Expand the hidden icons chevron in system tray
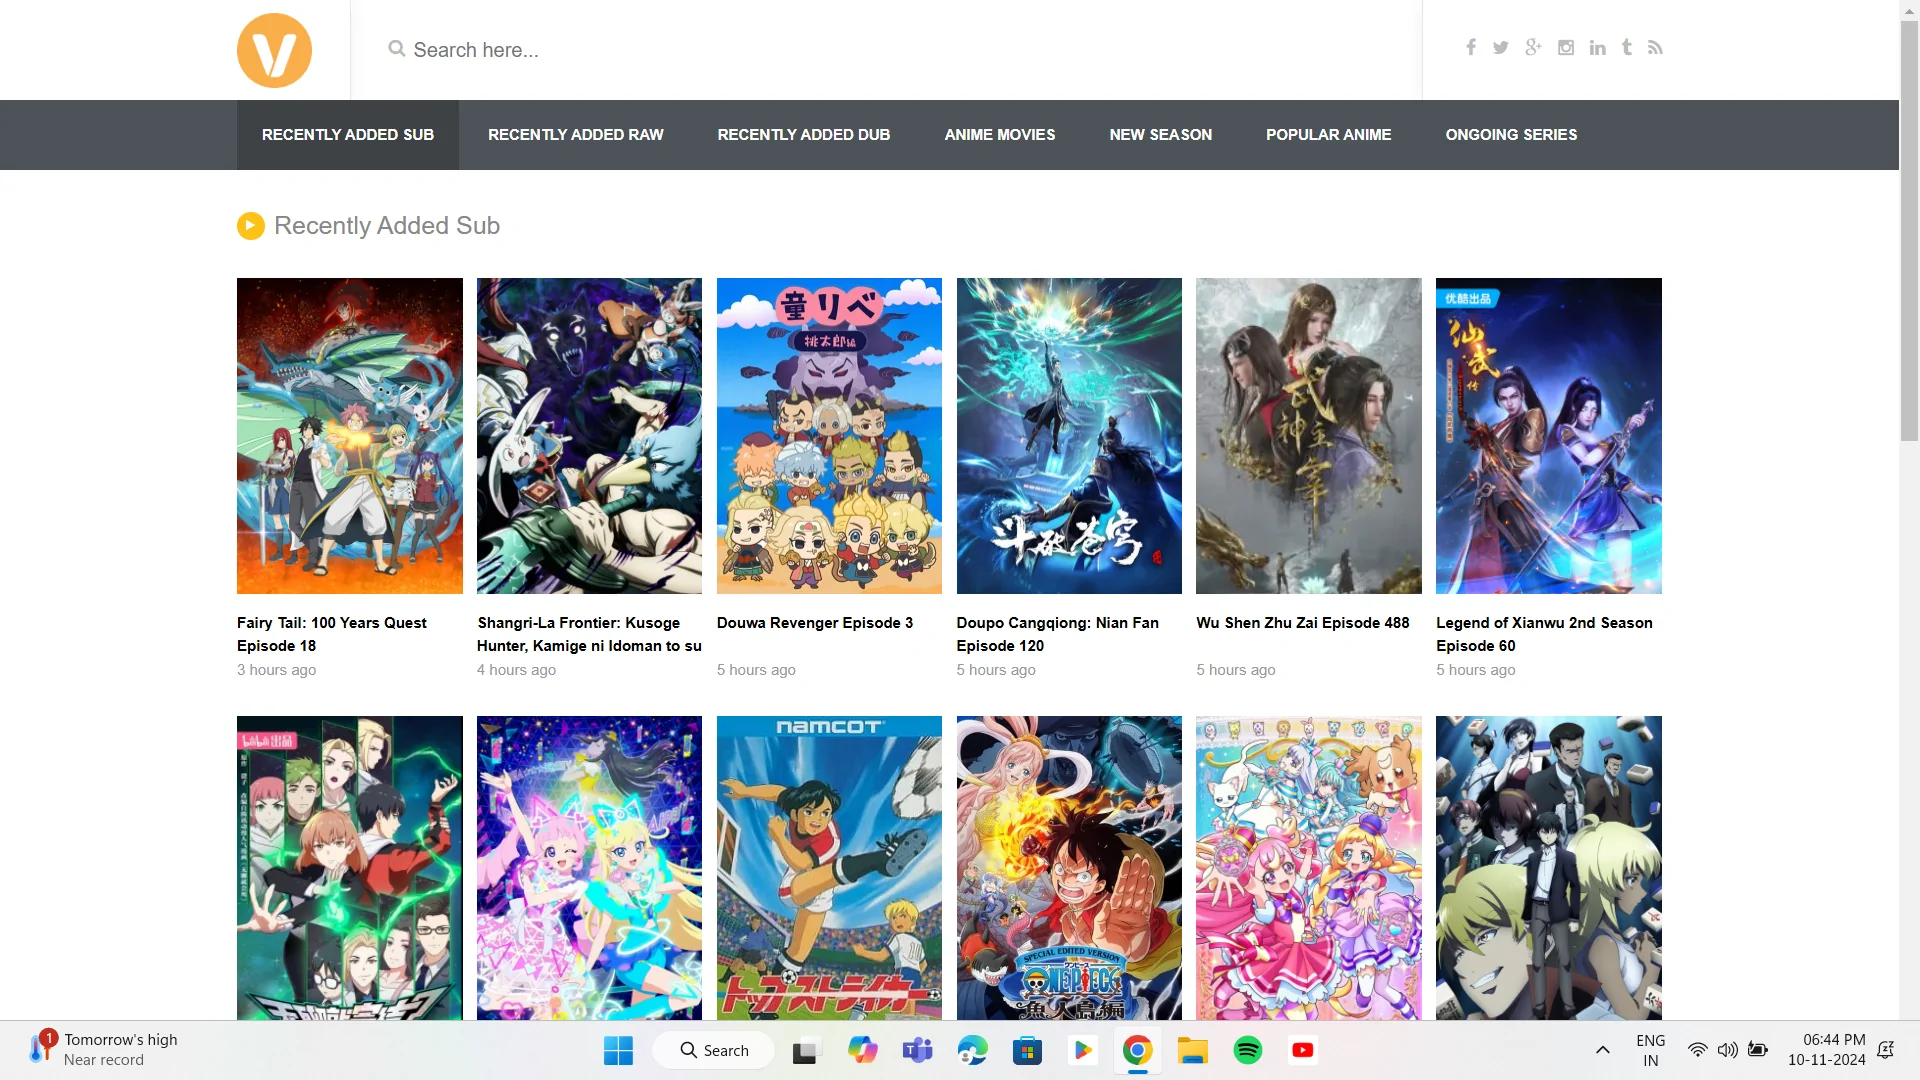This screenshot has width=1920, height=1080. tap(1602, 1050)
